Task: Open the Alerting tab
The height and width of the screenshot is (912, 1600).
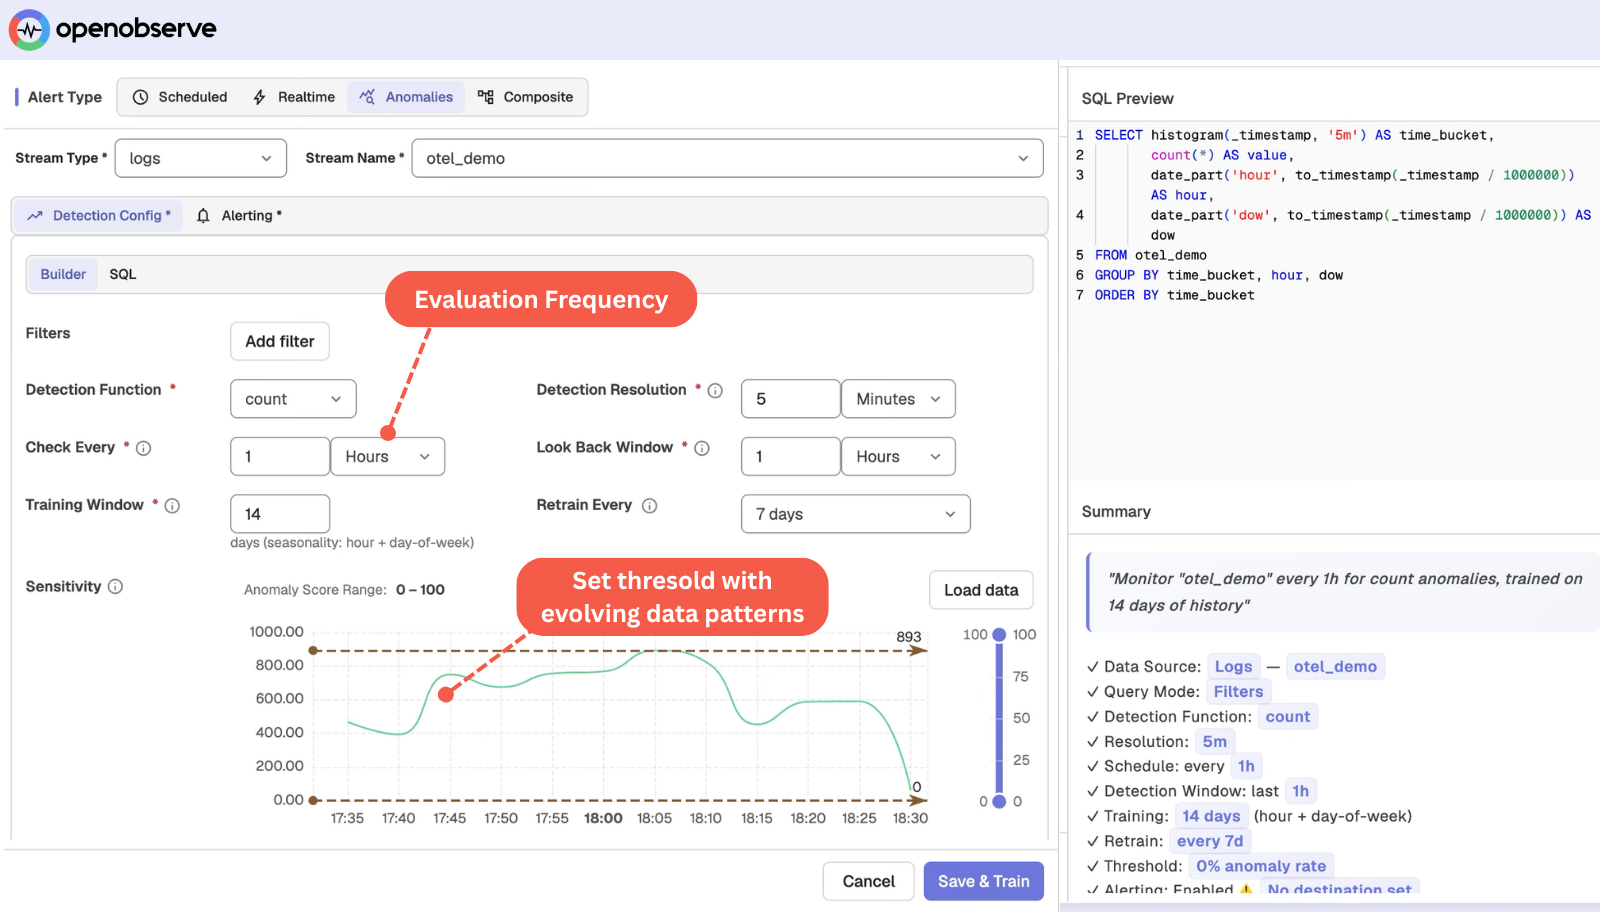Action: (239, 216)
